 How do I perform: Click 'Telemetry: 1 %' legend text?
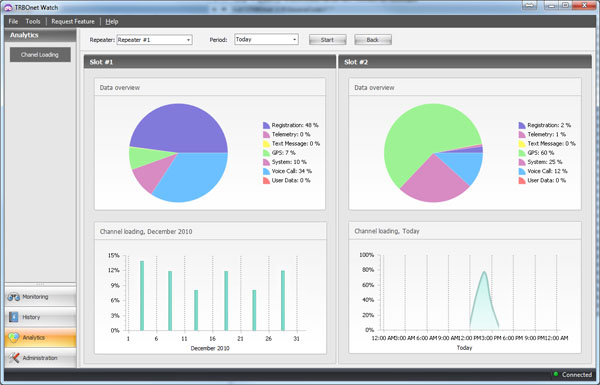click(547, 134)
